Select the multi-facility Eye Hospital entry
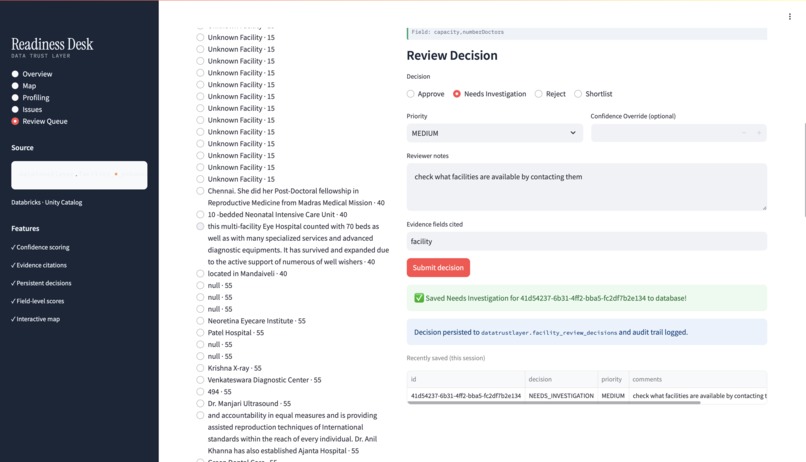The height and width of the screenshot is (462, 806). [292, 244]
